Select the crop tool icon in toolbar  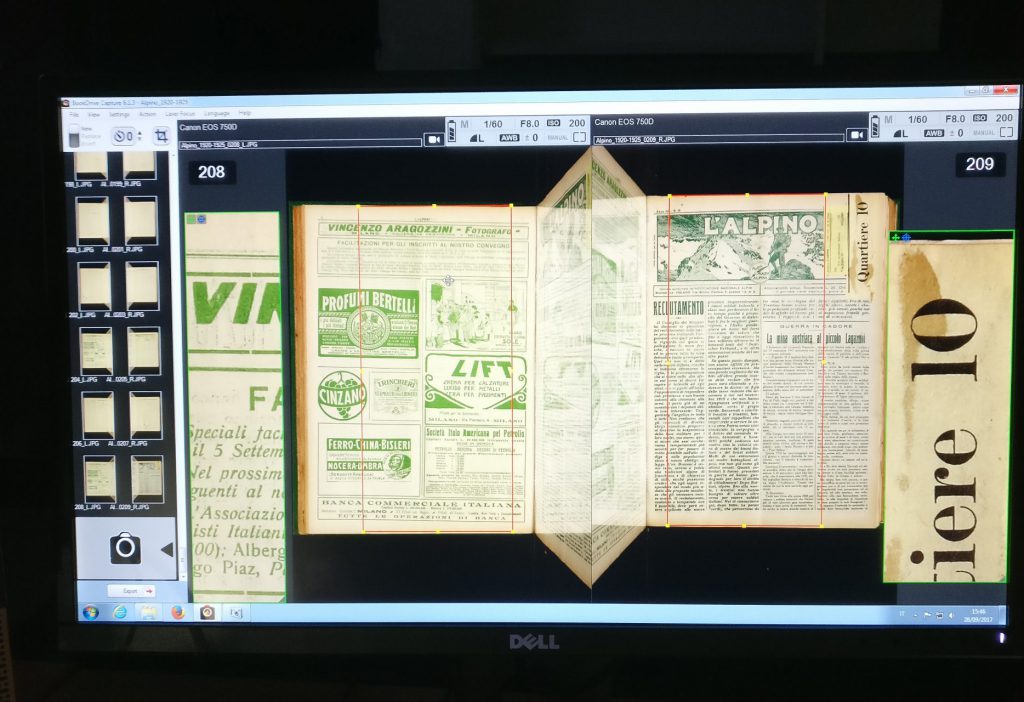click(x=161, y=136)
